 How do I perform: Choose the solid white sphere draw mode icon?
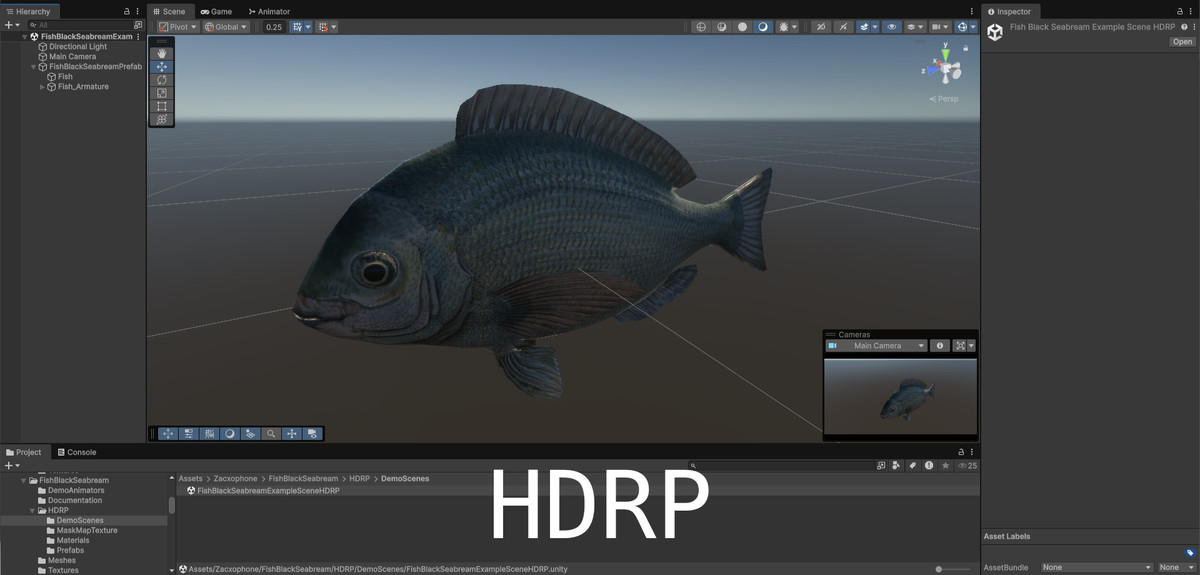742,27
